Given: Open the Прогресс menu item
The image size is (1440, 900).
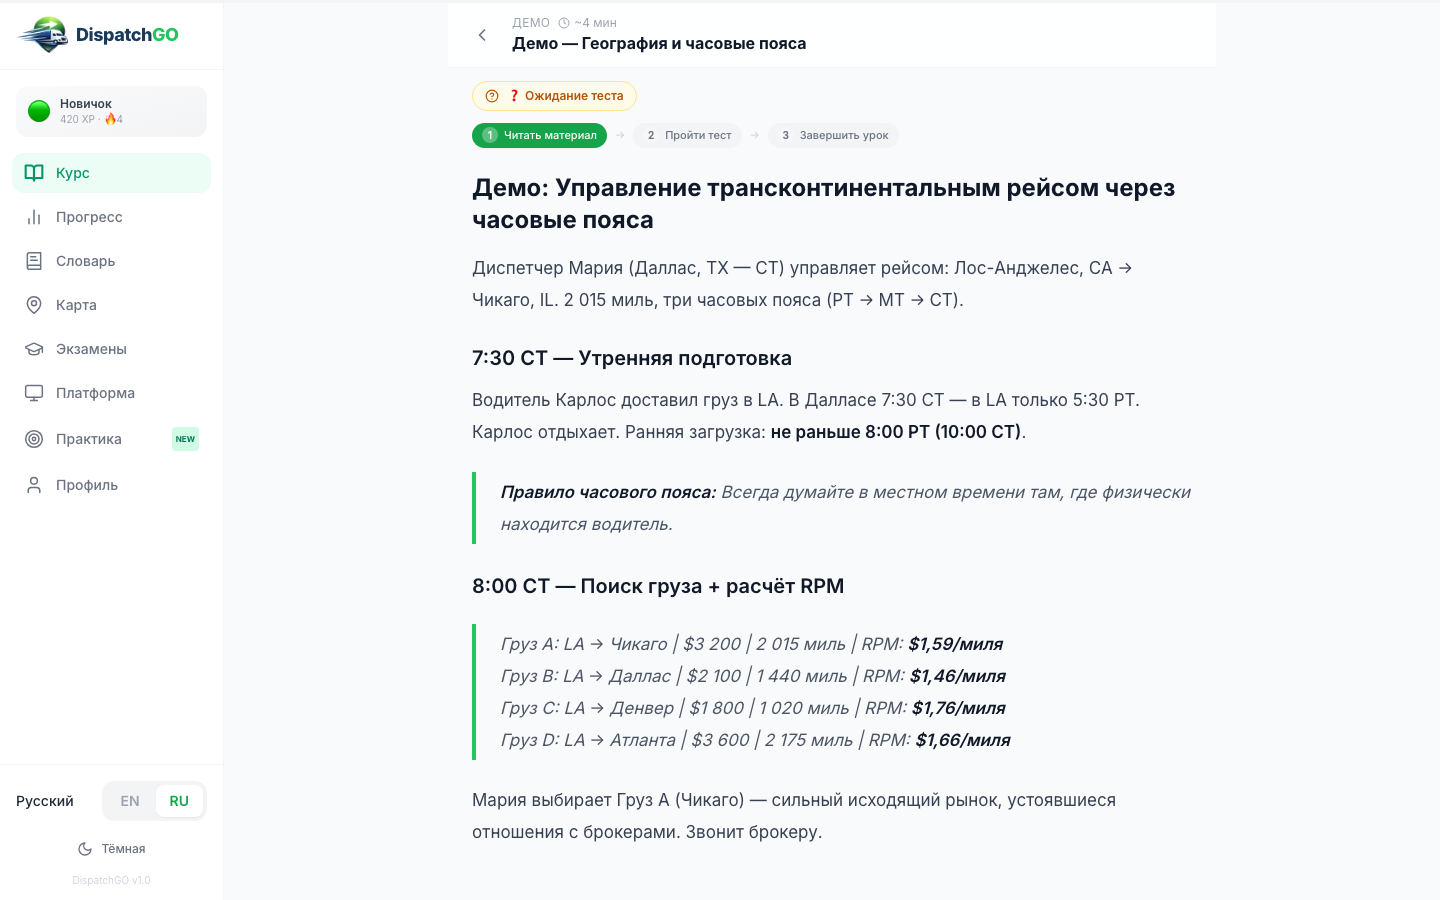Looking at the screenshot, I should [x=112, y=217].
